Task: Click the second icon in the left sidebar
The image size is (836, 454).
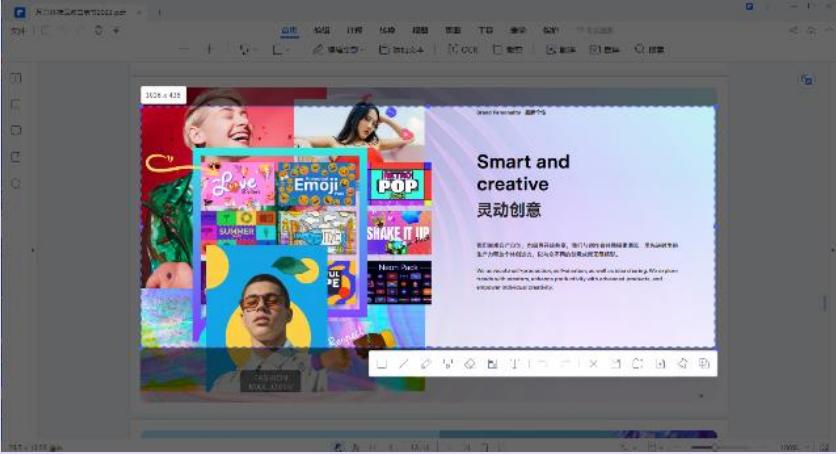Action: click(x=16, y=104)
